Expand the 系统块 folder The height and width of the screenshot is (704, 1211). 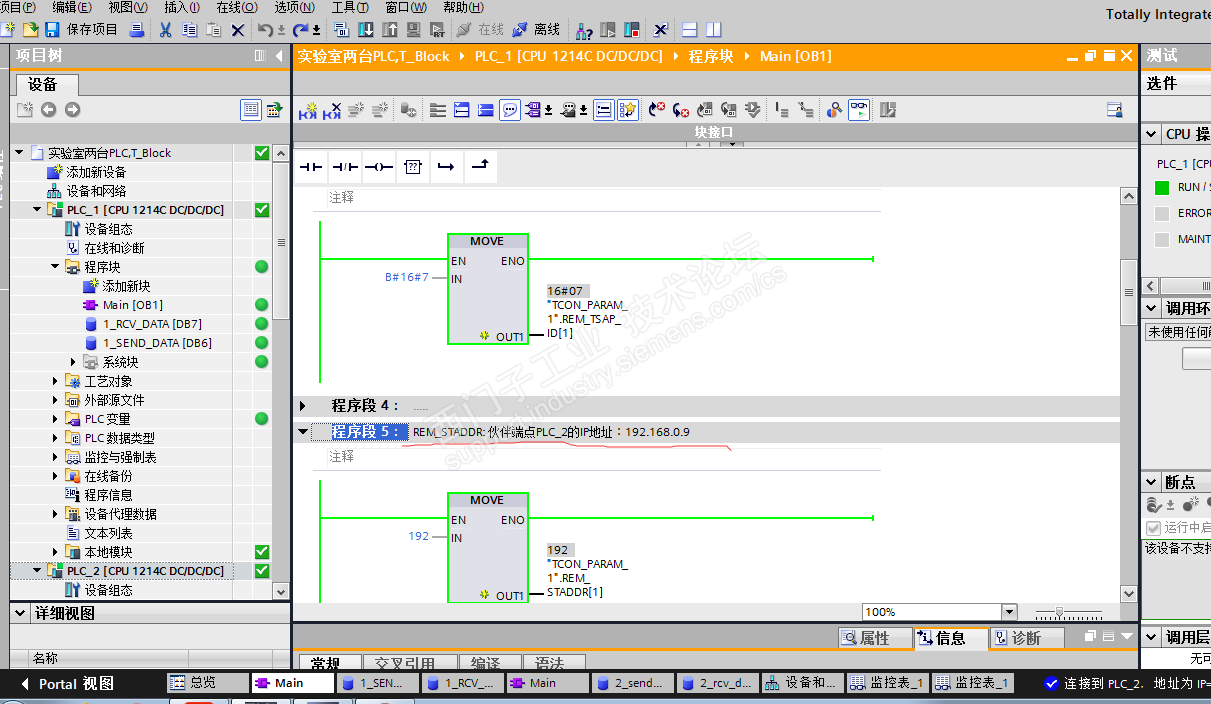[73, 362]
